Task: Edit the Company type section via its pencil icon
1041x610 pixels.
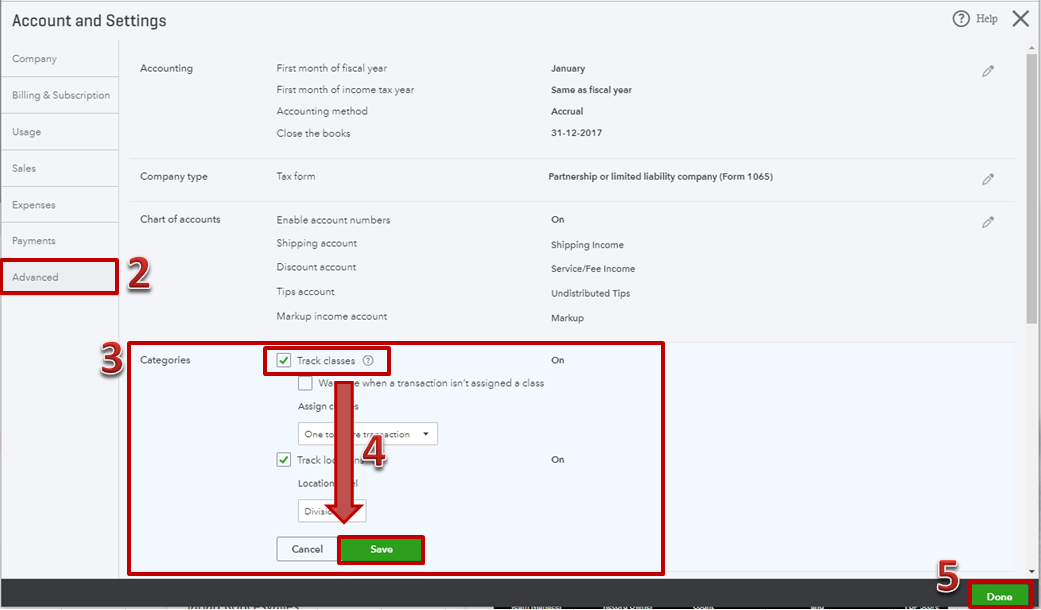Action: [x=988, y=178]
